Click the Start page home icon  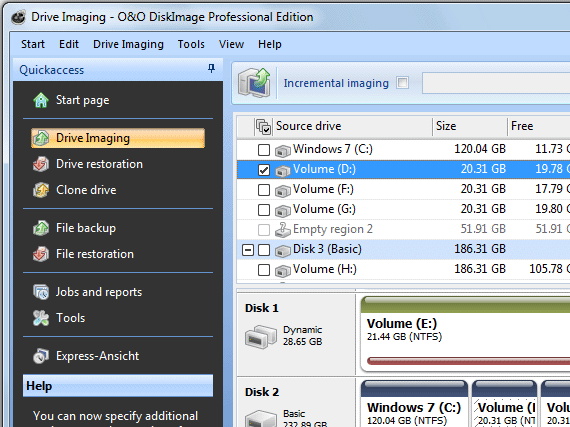[41, 100]
